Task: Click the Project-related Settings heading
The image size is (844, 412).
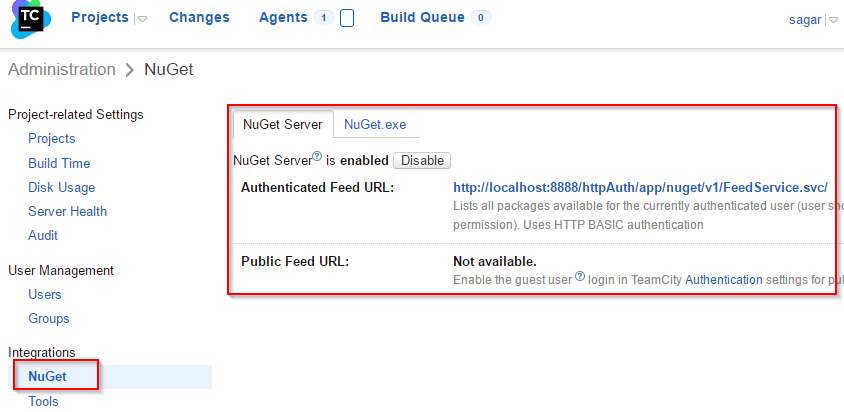Action: pos(76,114)
